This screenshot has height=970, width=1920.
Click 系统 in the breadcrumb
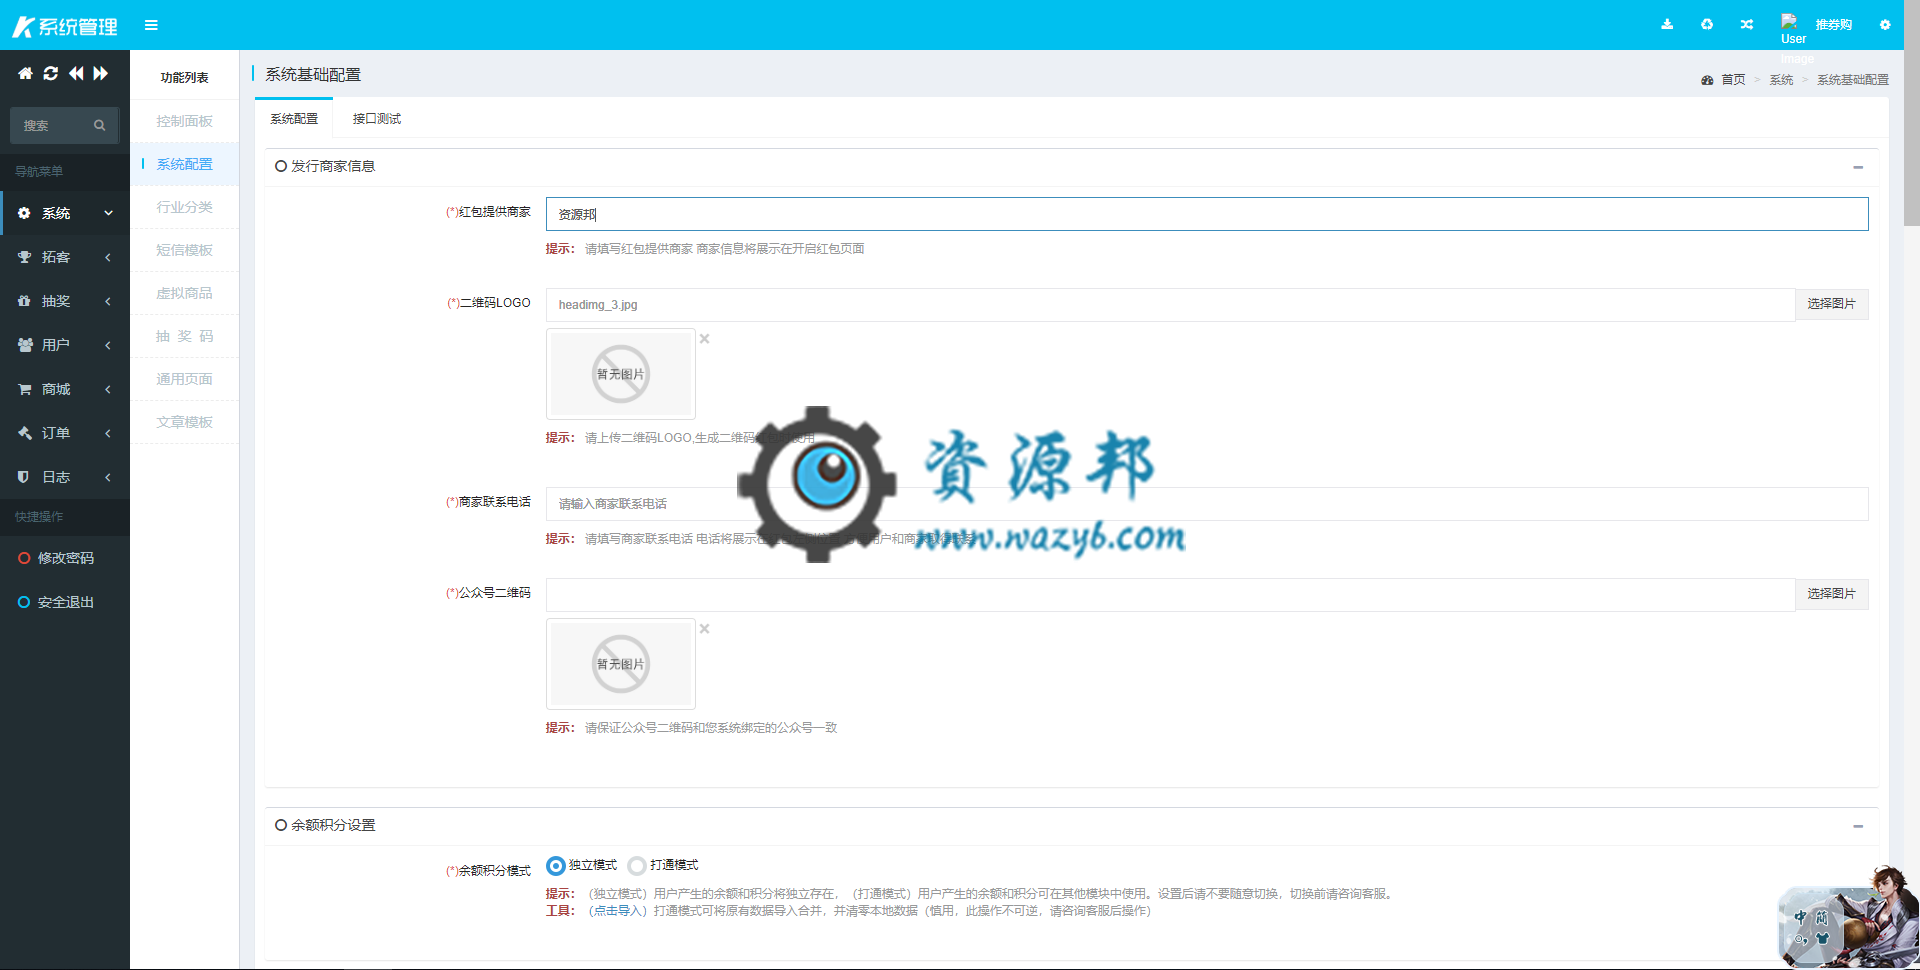[x=1781, y=80]
